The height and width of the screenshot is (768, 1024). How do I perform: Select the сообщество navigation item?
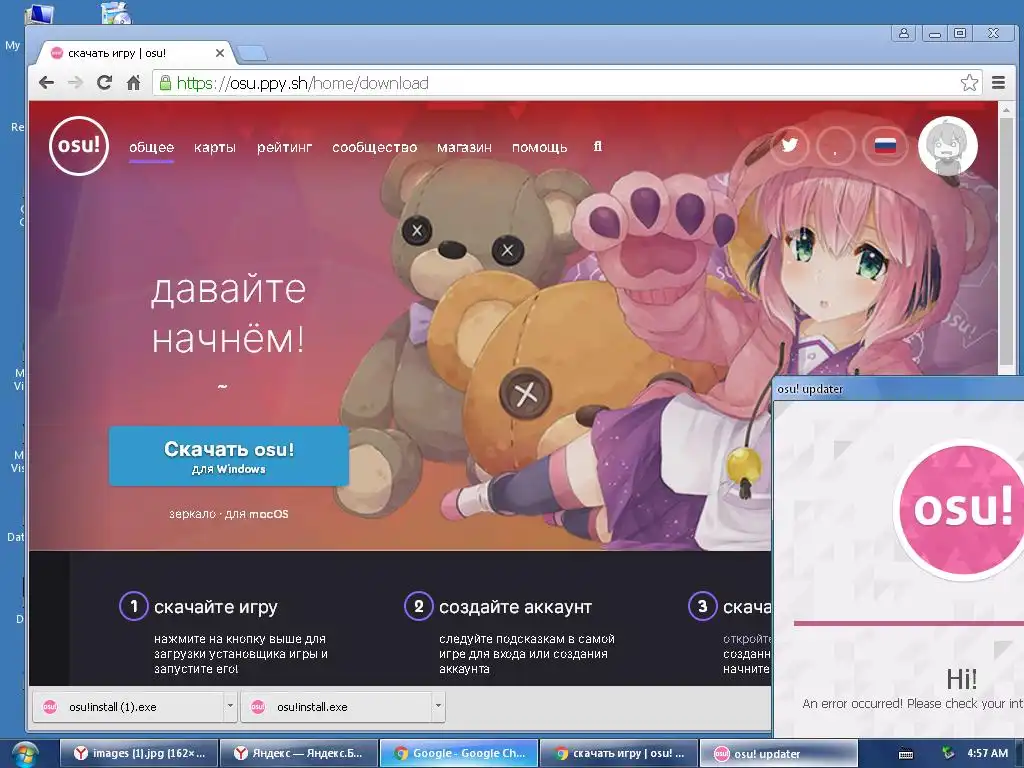(375, 148)
